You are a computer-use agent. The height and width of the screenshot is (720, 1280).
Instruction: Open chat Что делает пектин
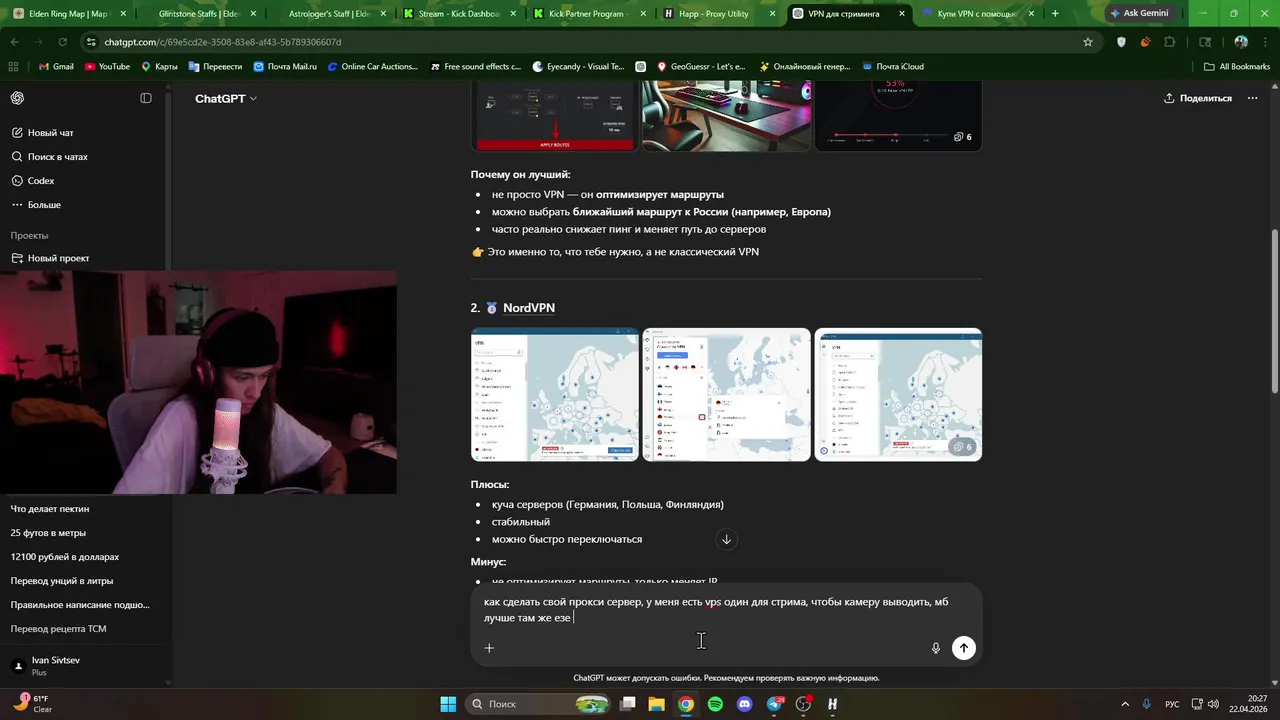click(50, 509)
